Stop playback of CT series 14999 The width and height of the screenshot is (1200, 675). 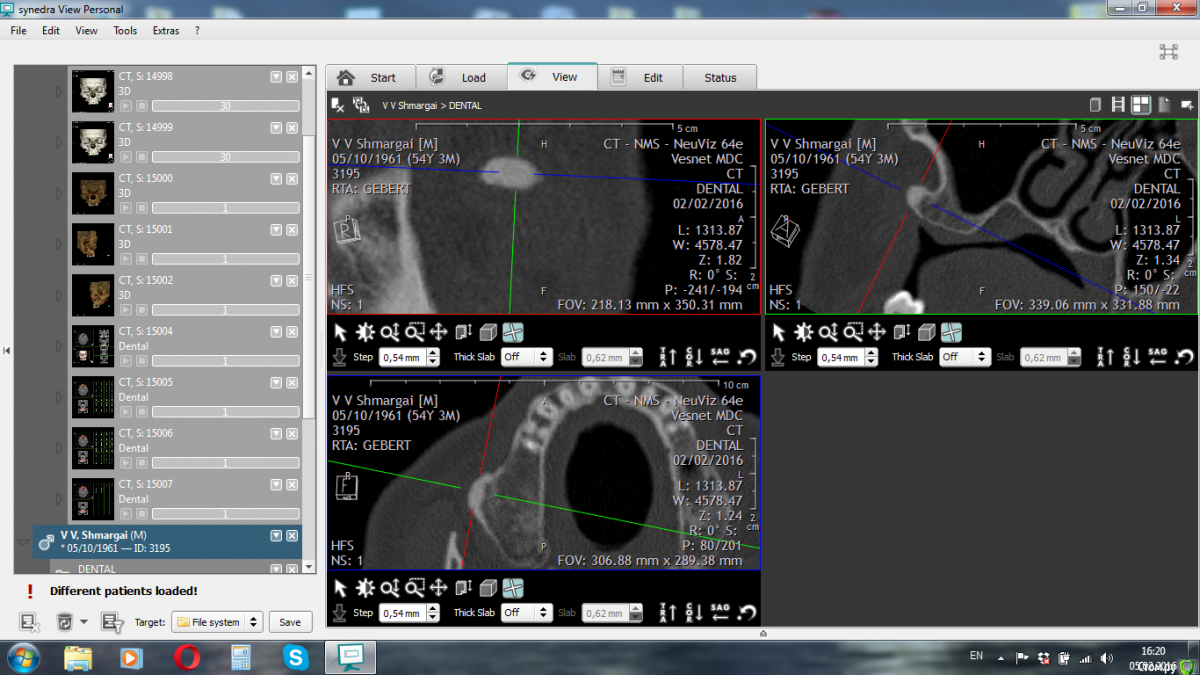pyautogui.click(x=142, y=157)
